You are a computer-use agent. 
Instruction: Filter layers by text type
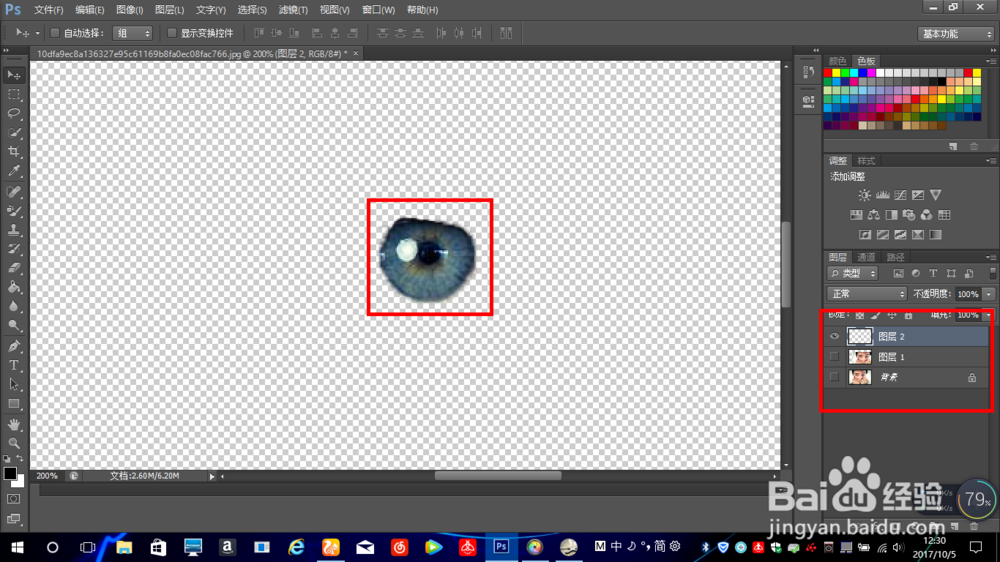pyautogui.click(x=933, y=274)
